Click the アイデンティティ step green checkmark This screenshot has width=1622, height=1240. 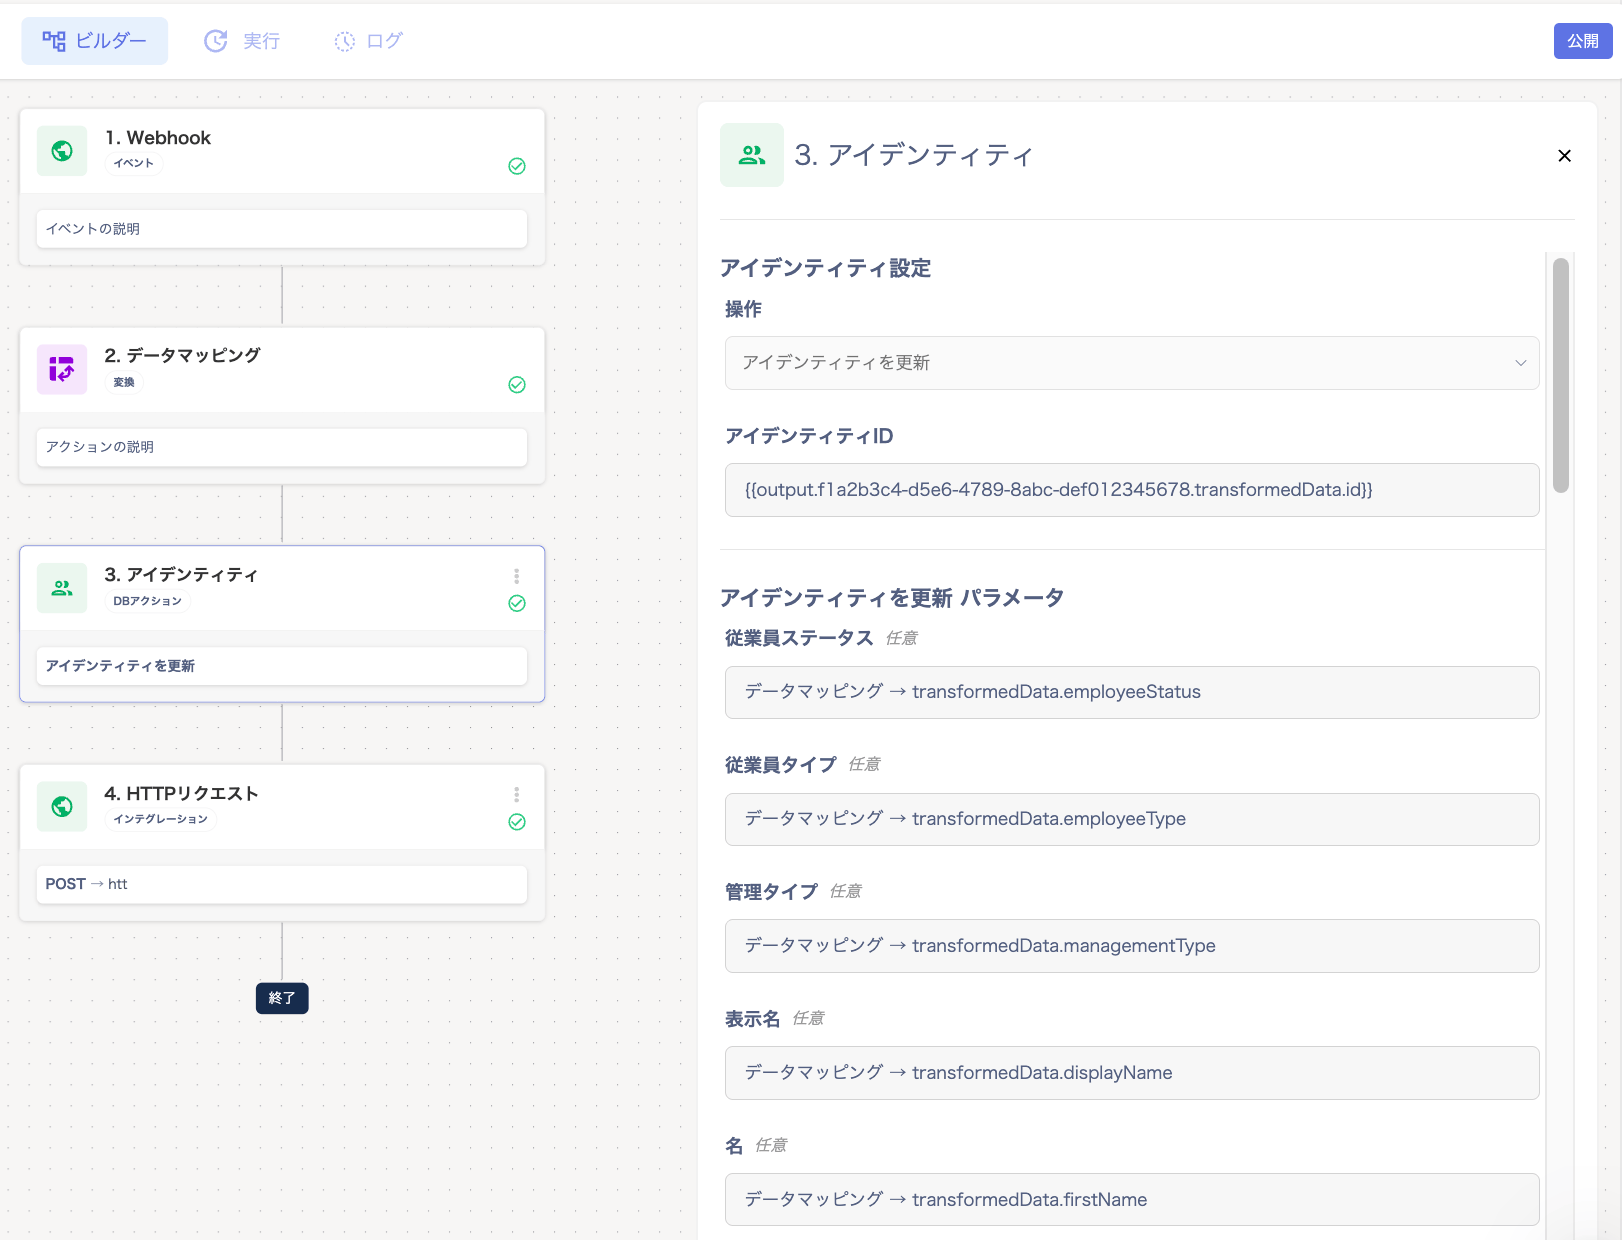click(x=517, y=603)
